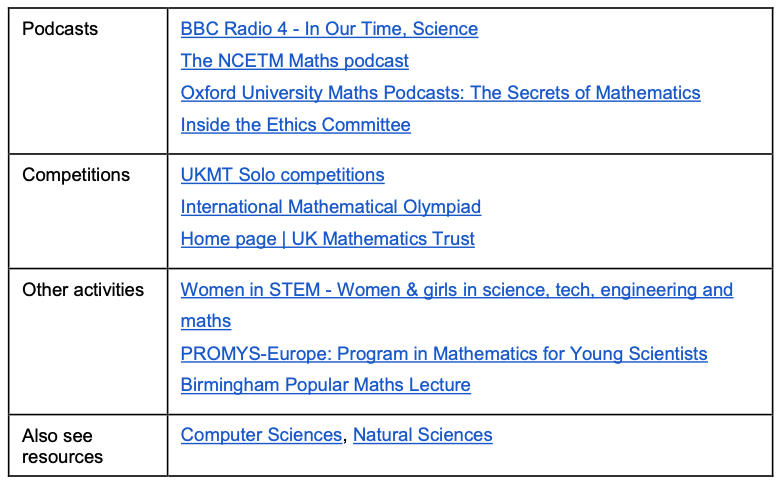Open PROMYS-Europe program link
Viewport: 782px width, 488px height.
pyautogui.click(x=444, y=354)
